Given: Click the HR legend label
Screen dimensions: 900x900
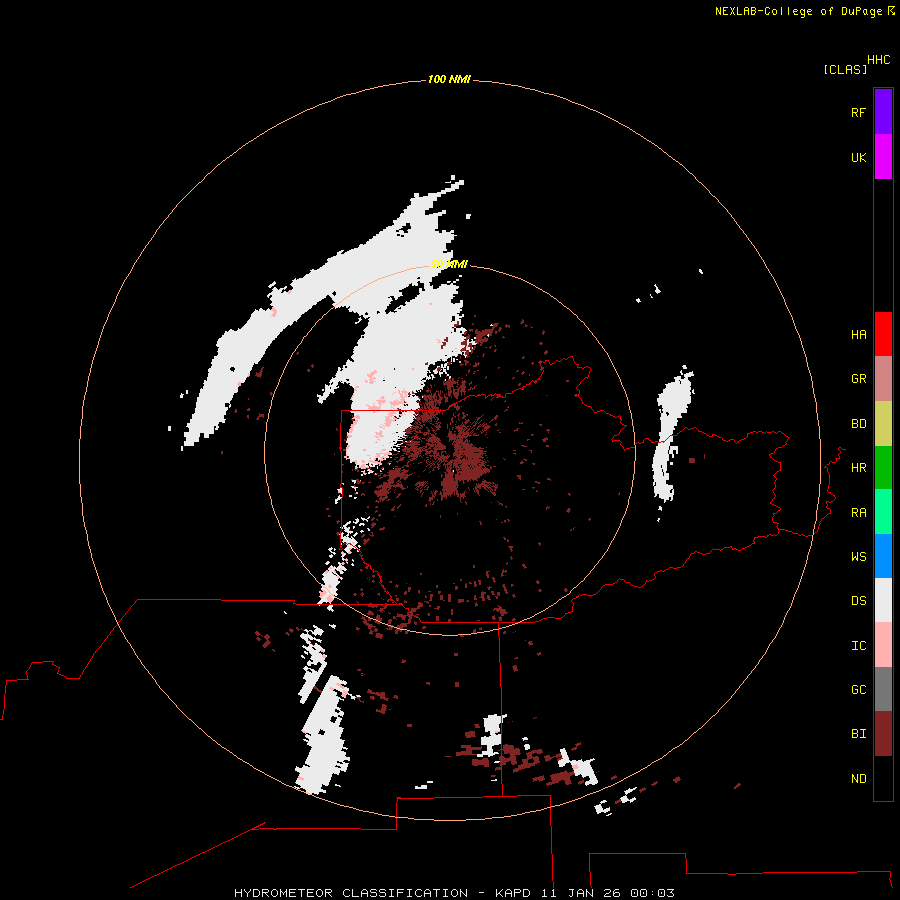Looking at the screenshot, I should point(859,468).
